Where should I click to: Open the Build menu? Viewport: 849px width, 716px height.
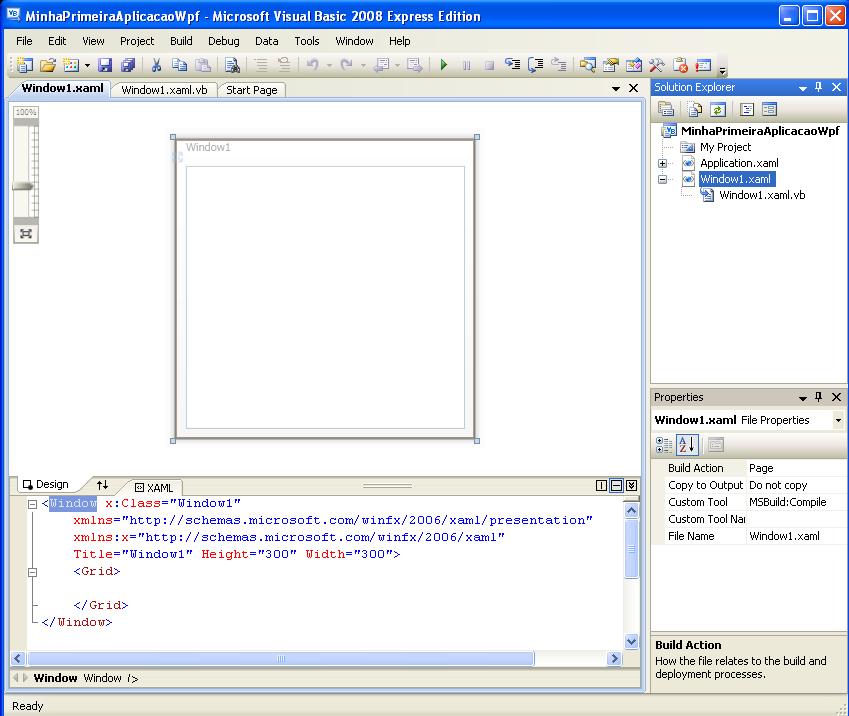point(181,41)
